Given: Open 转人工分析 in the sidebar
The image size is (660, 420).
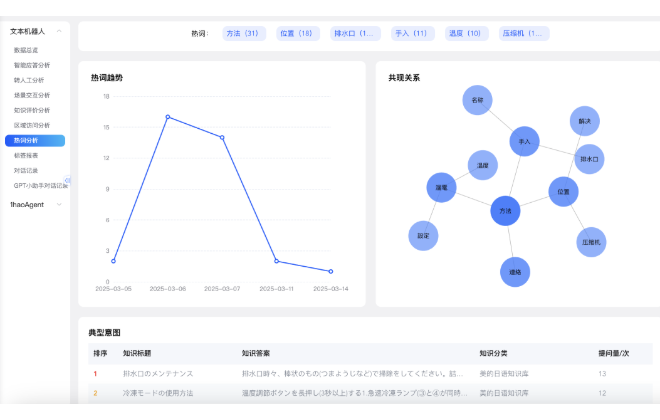Looking at the screenshot, I should [31, 80].
